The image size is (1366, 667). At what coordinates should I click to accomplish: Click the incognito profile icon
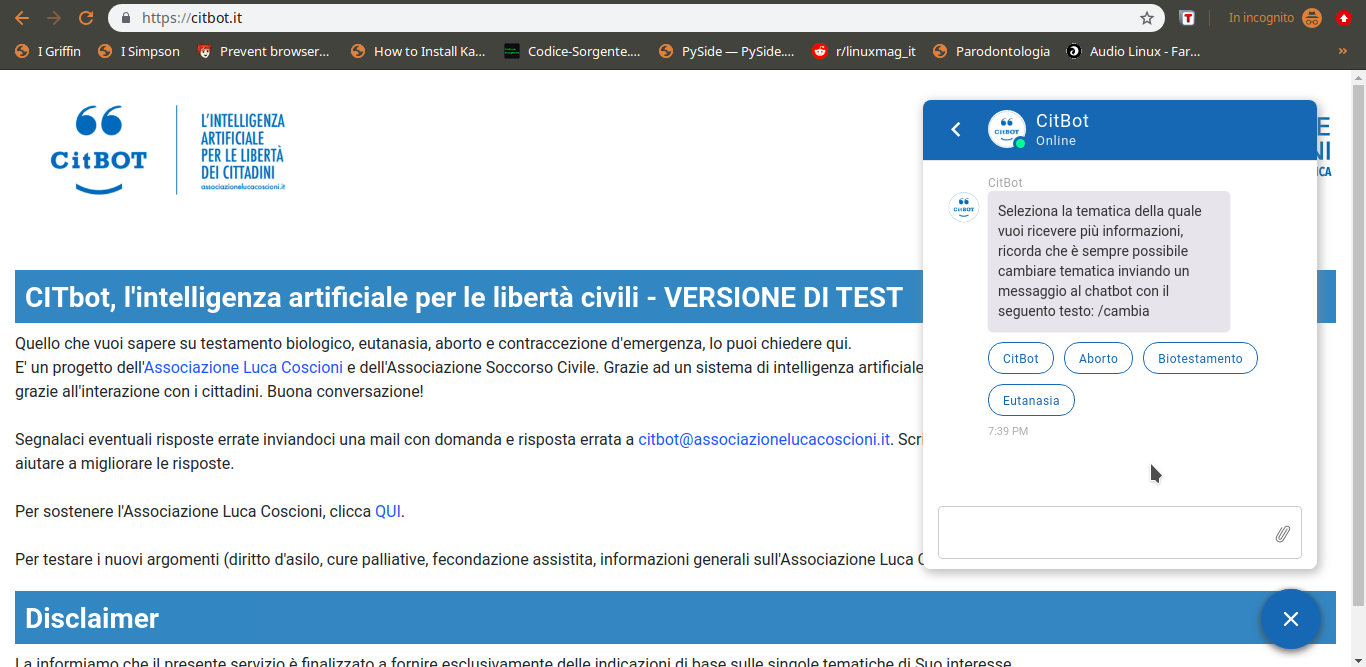click(x=1313, y=18)
